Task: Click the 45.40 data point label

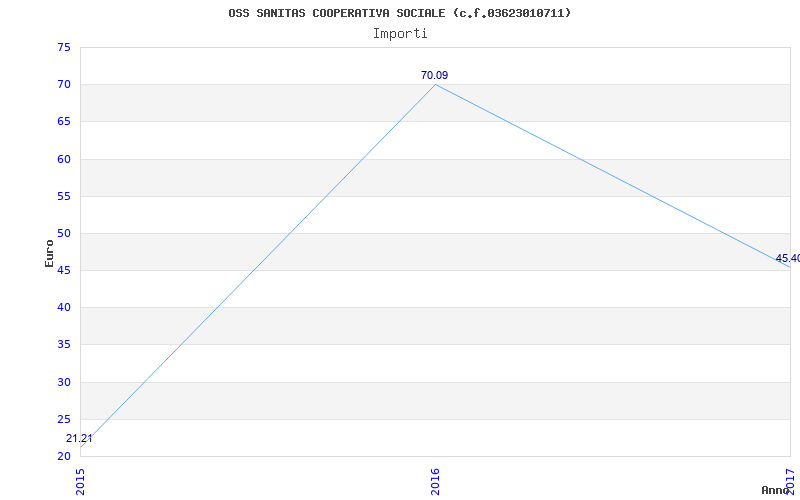Action: (787, 259)
